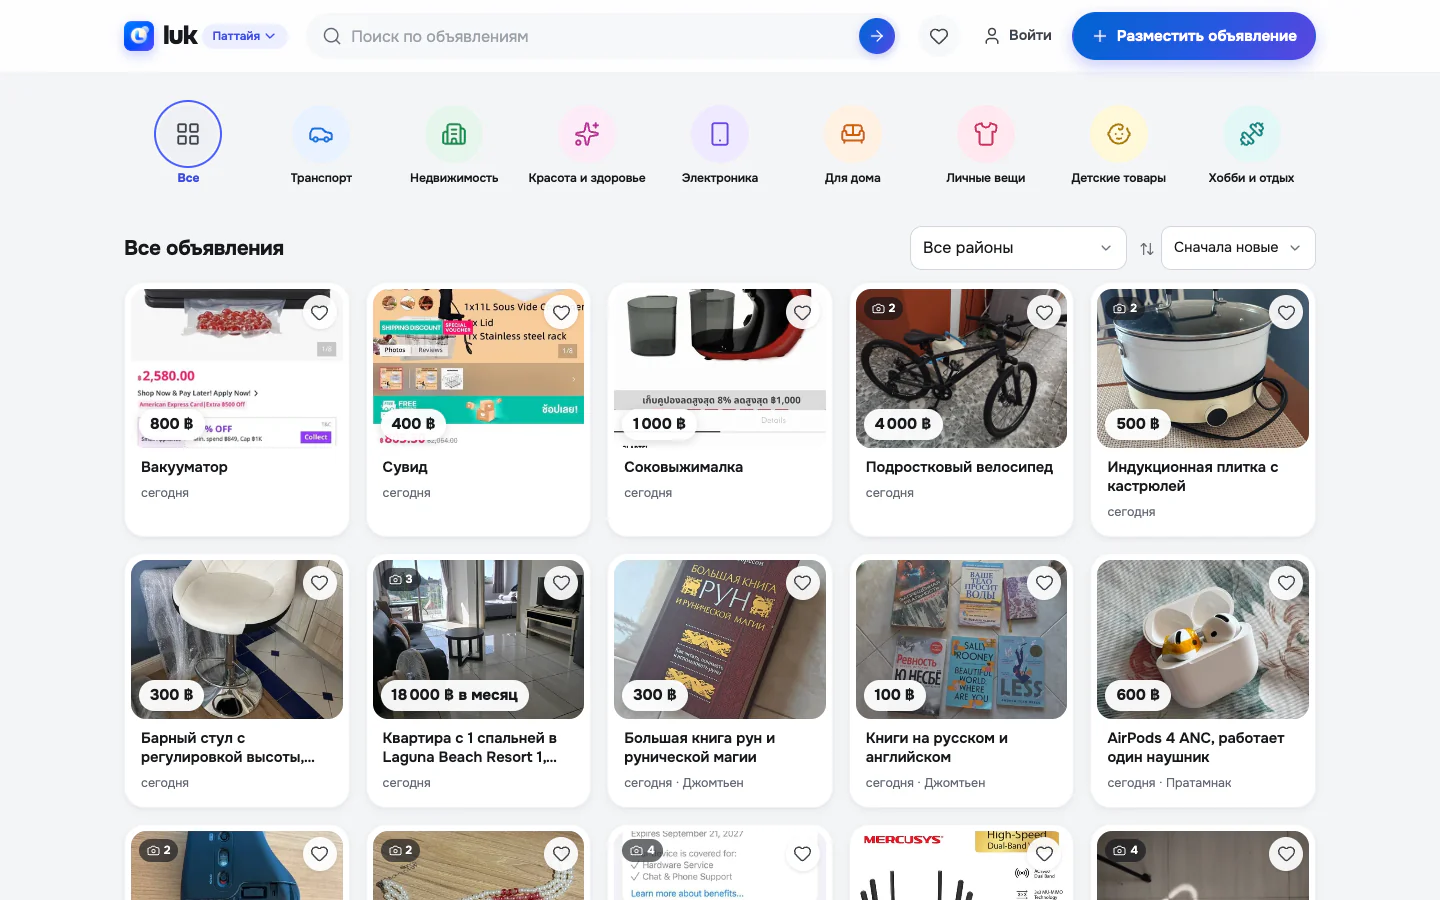The width and height of the screenshot is (1440, 900).
Task: Select the Личные вещи category icon
Action: click(986, 134)
